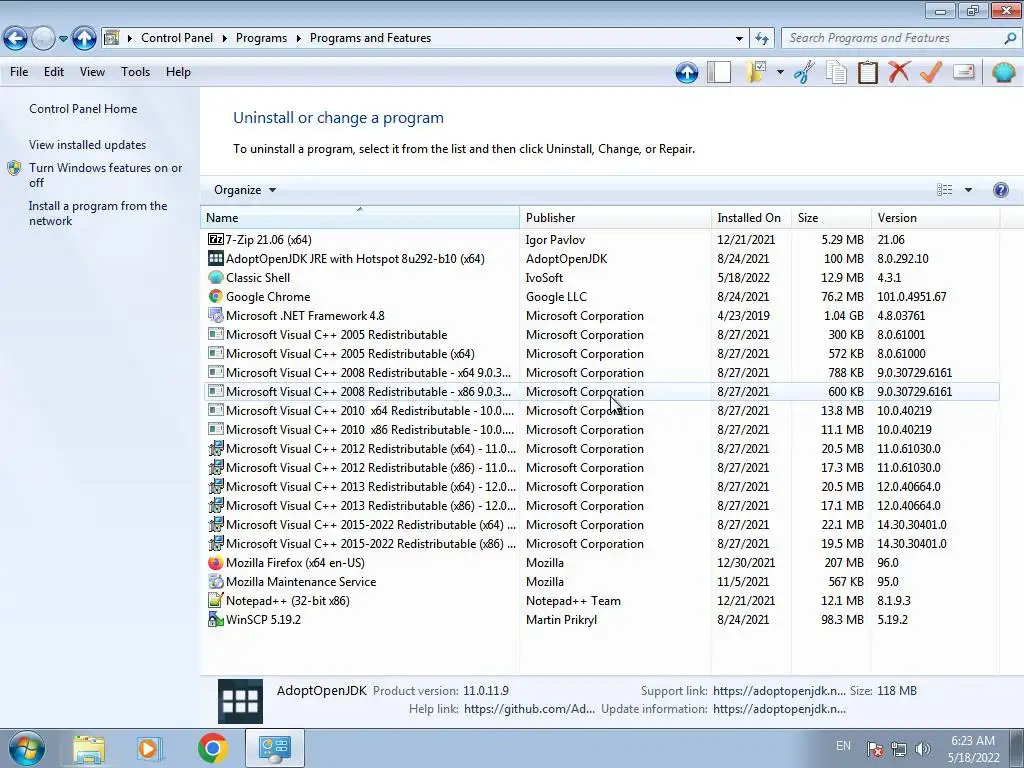Image resolution: width=1024 pixels, height=768 pixels.
Task: Toggle the navigation pane toolbar icon
Action: click(718, 72)
